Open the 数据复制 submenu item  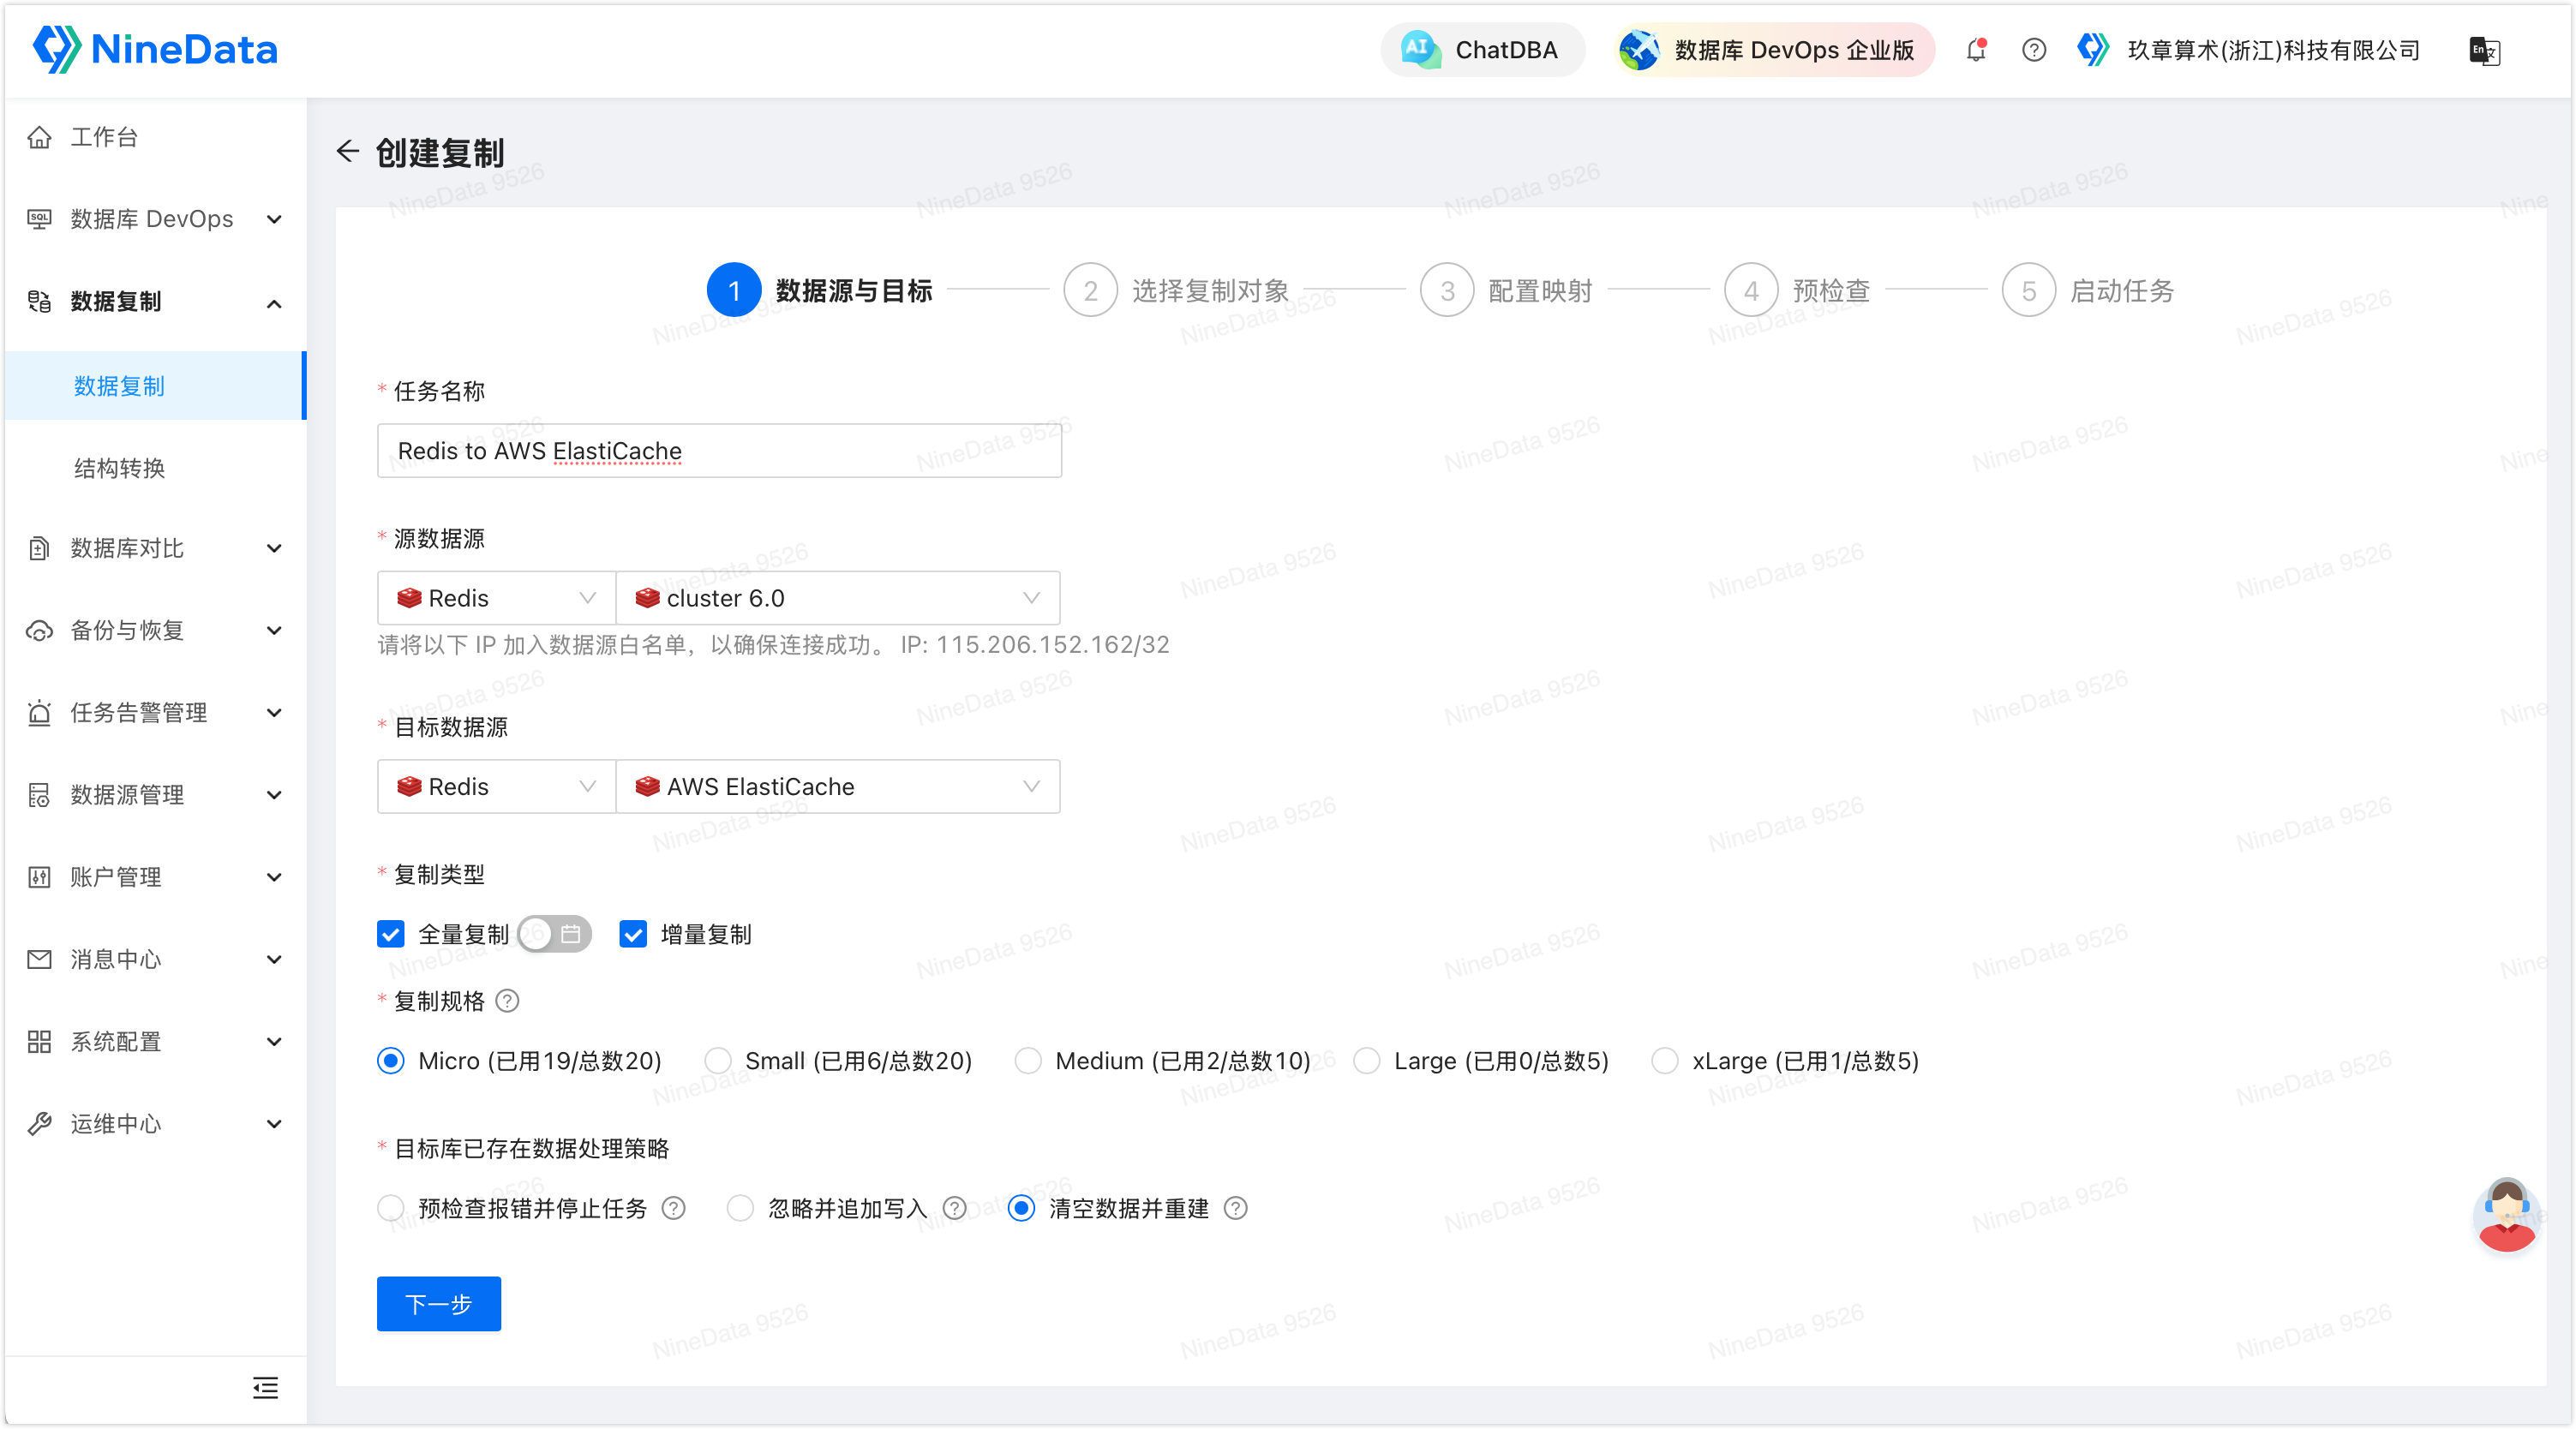tap(156, 385)
